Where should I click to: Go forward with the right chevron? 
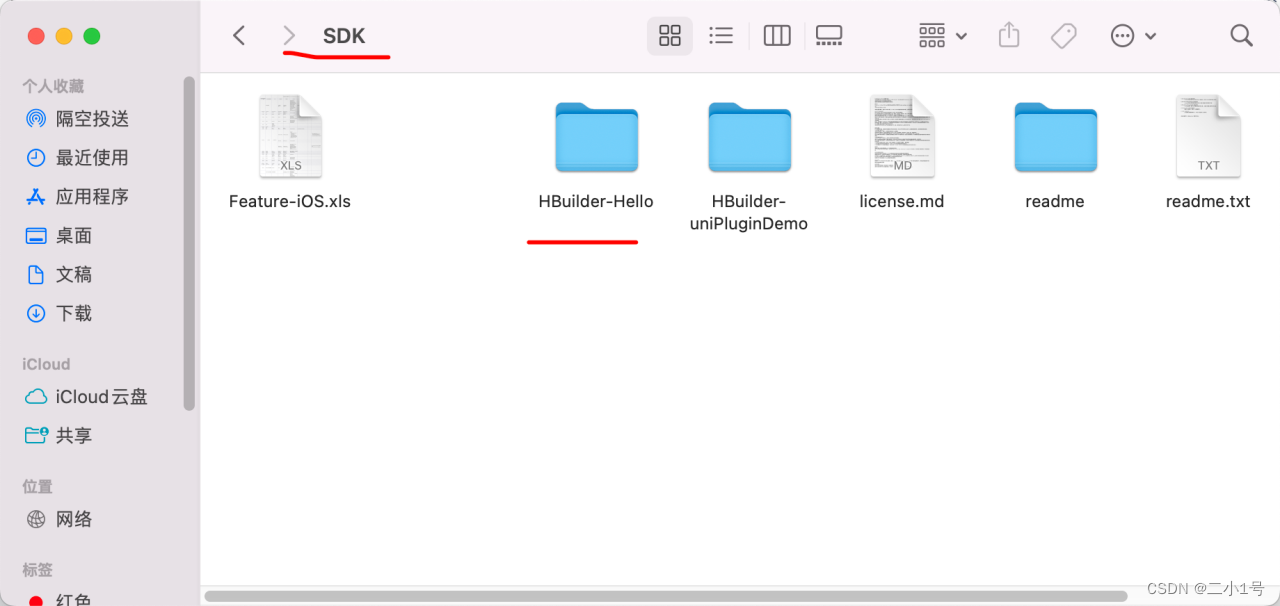tap(290, 36)
